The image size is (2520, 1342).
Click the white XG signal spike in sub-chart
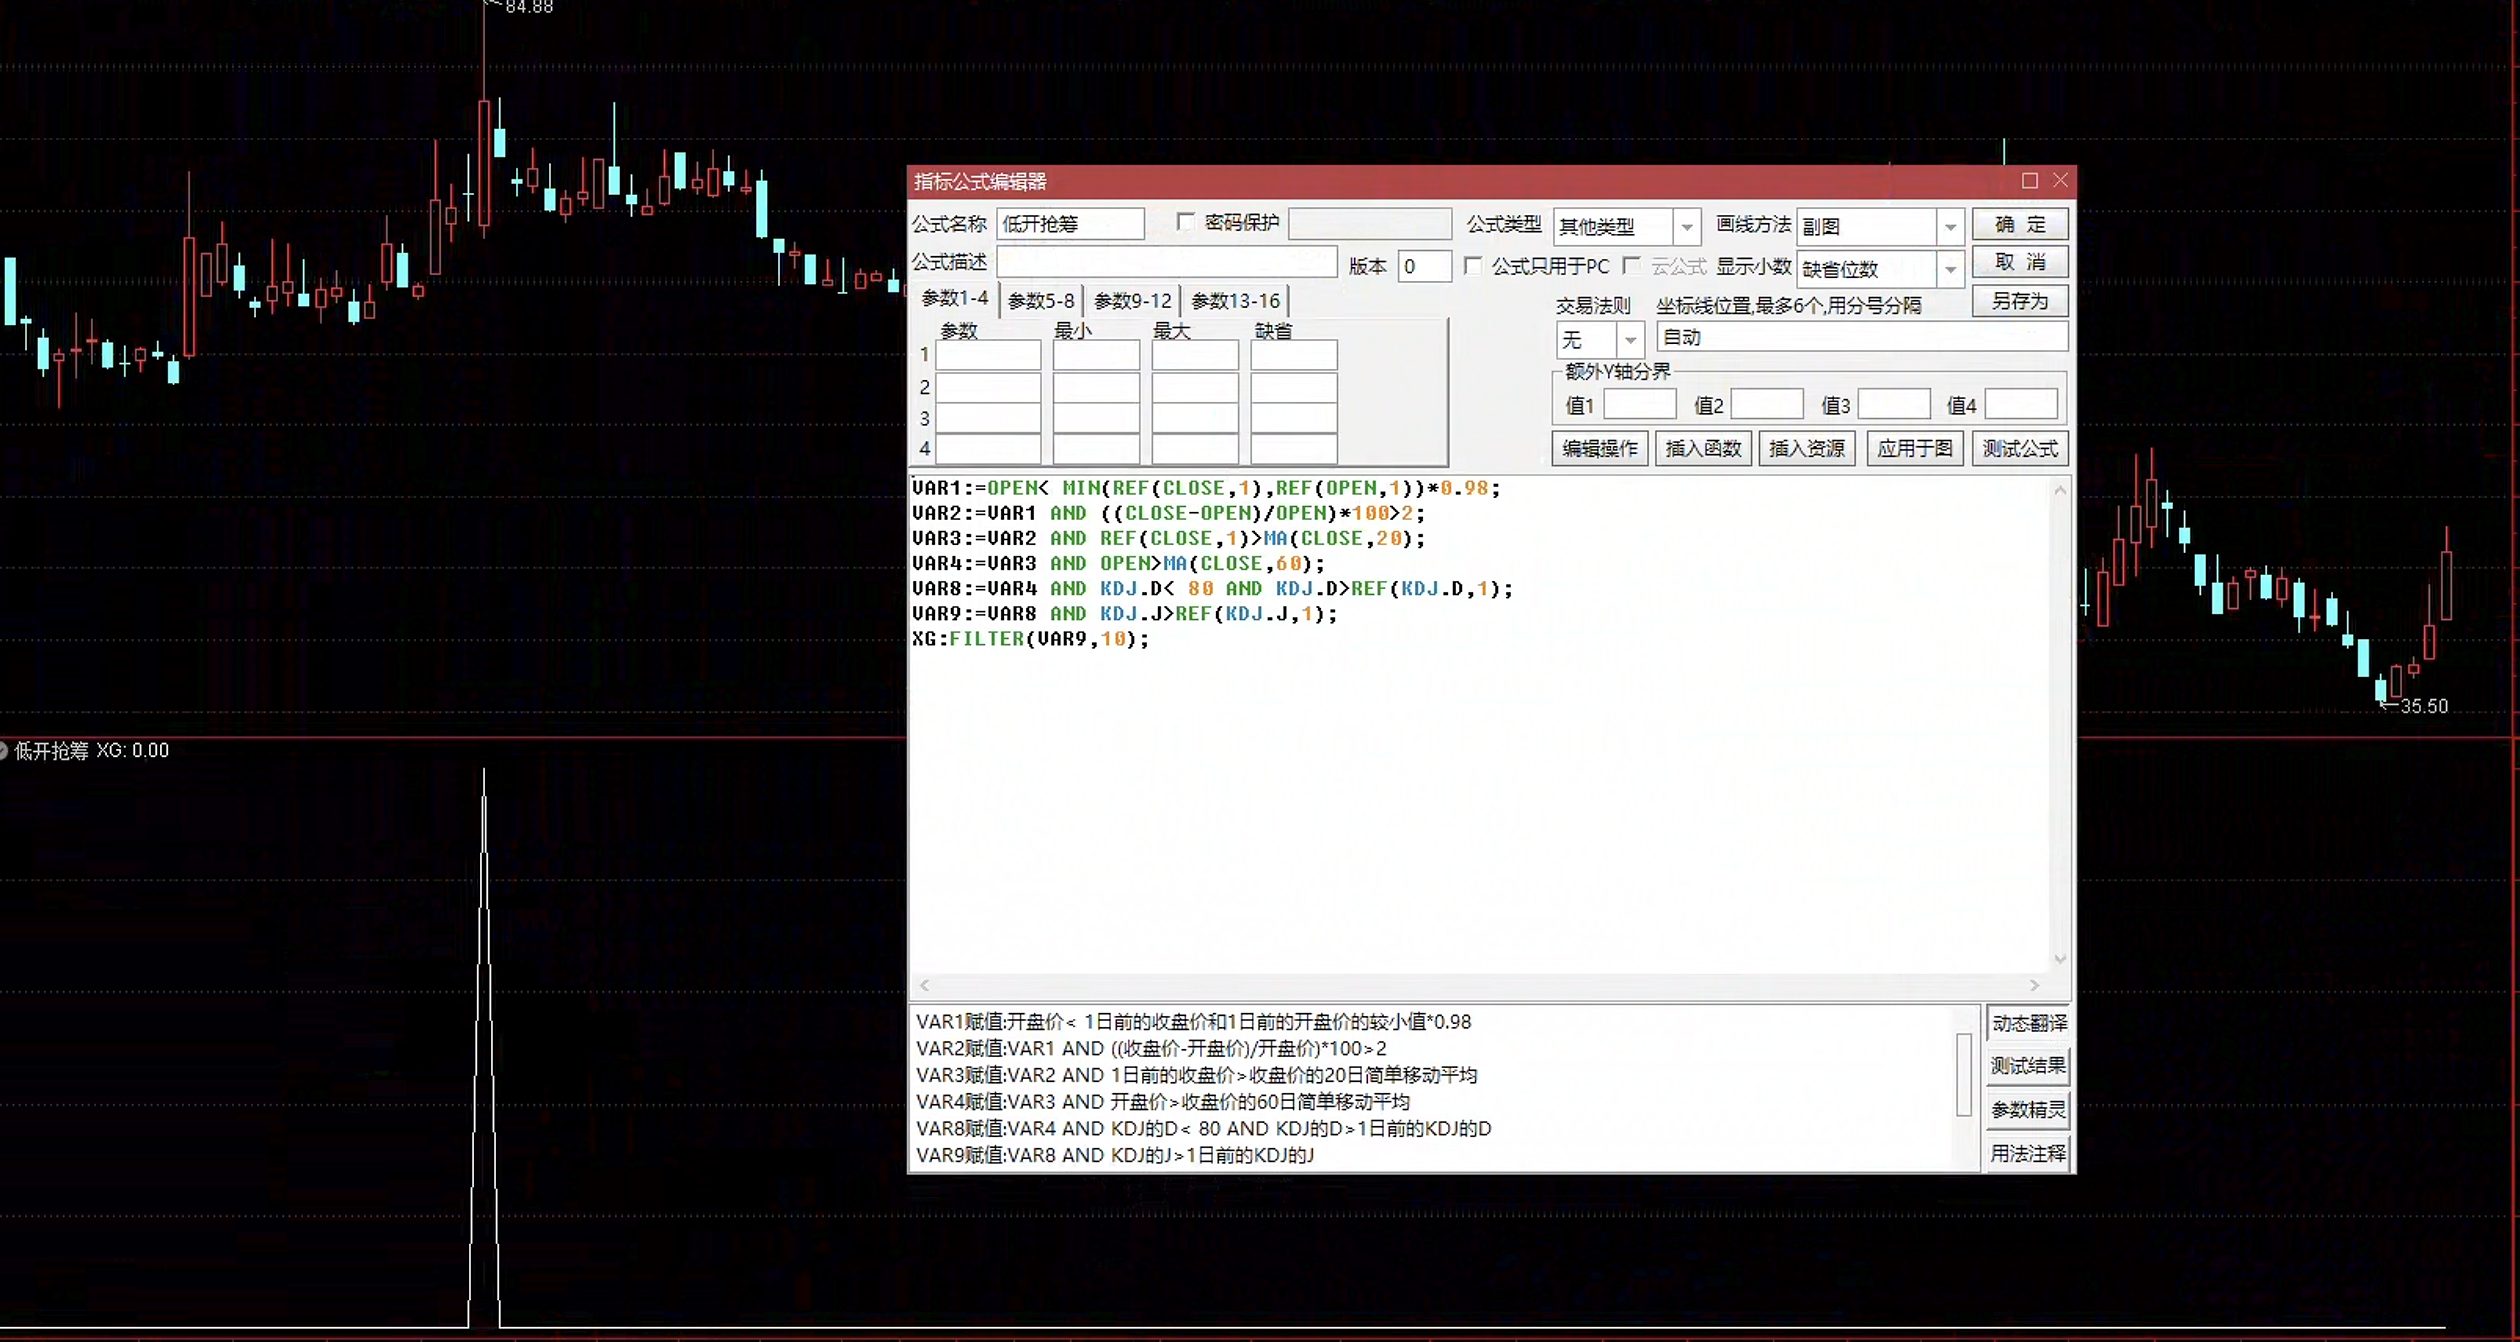[x=484, y=1050]
